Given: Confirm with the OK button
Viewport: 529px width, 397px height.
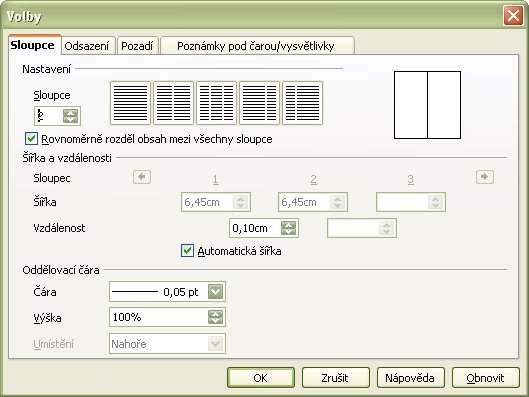Looking at the screenshot, I should point(261,378).
